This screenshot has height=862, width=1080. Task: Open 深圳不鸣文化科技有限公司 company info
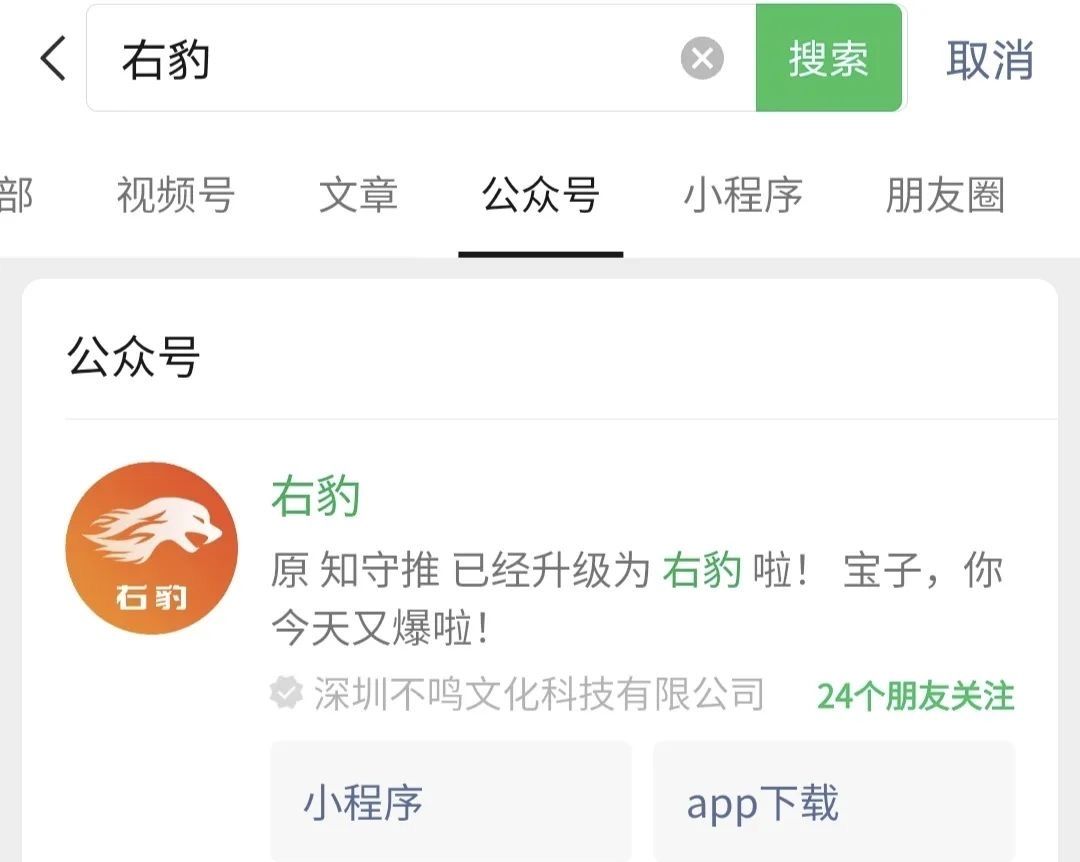tap(539, 694)
